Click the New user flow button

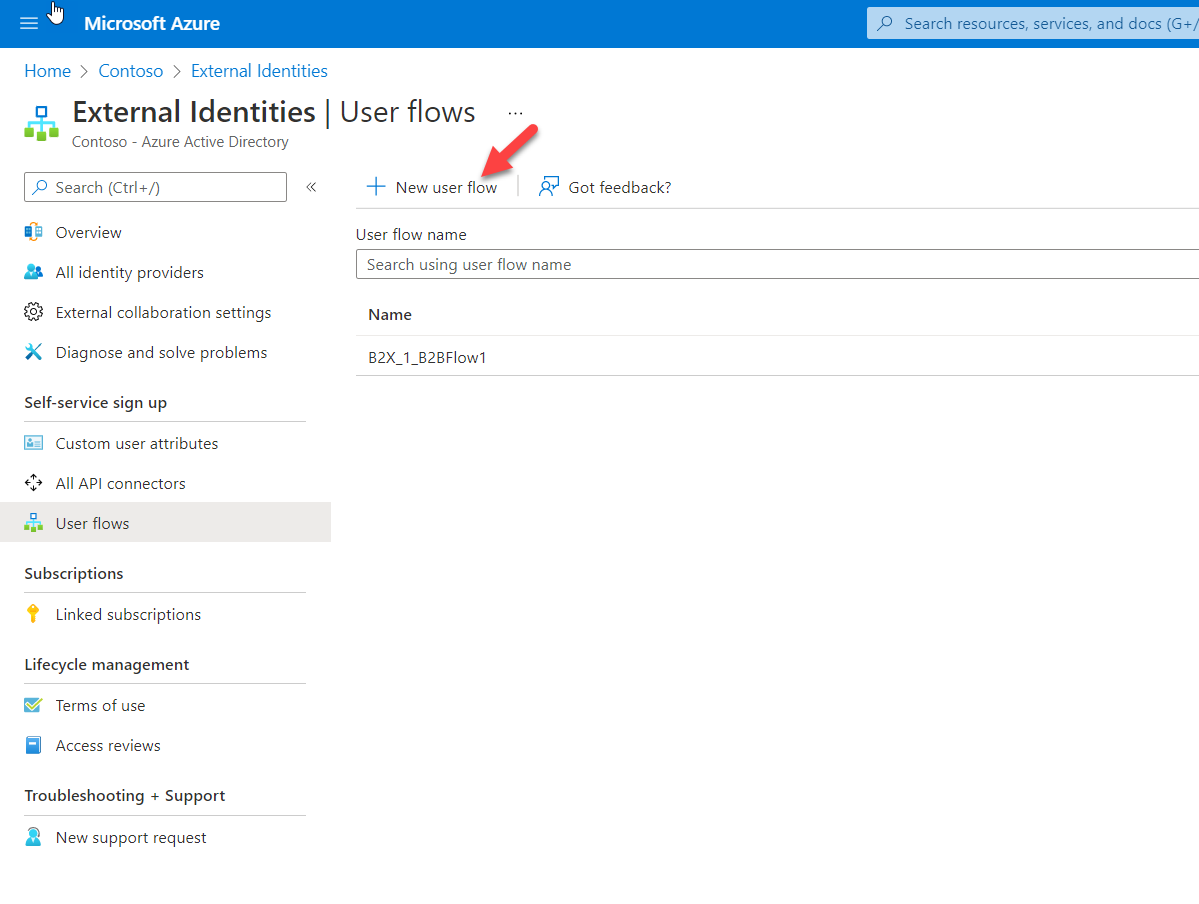click(x=432, y=187)
